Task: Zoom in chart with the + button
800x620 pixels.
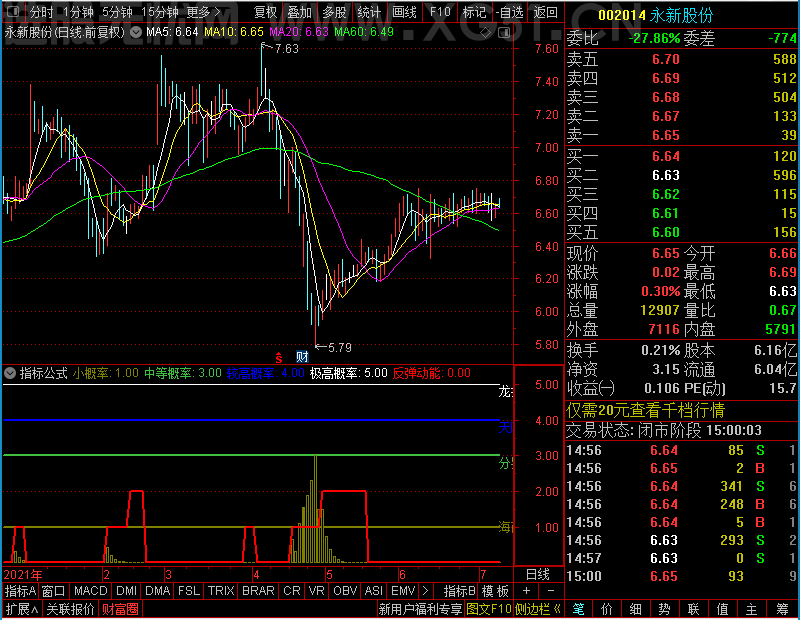Action: (x=527, y=590)
